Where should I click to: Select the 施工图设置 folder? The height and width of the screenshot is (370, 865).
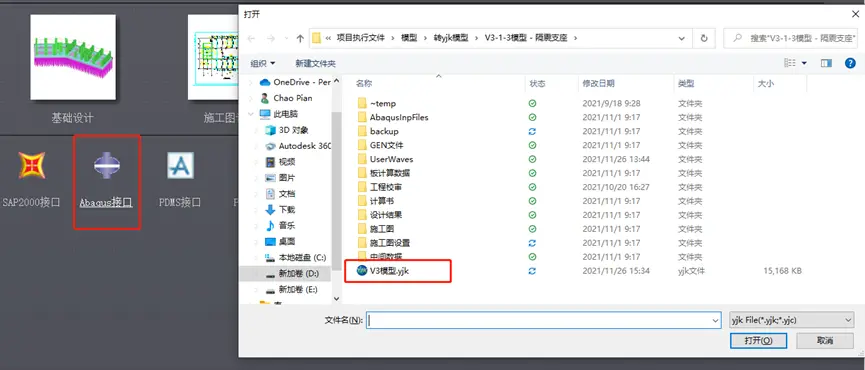(x=383, y=243)
